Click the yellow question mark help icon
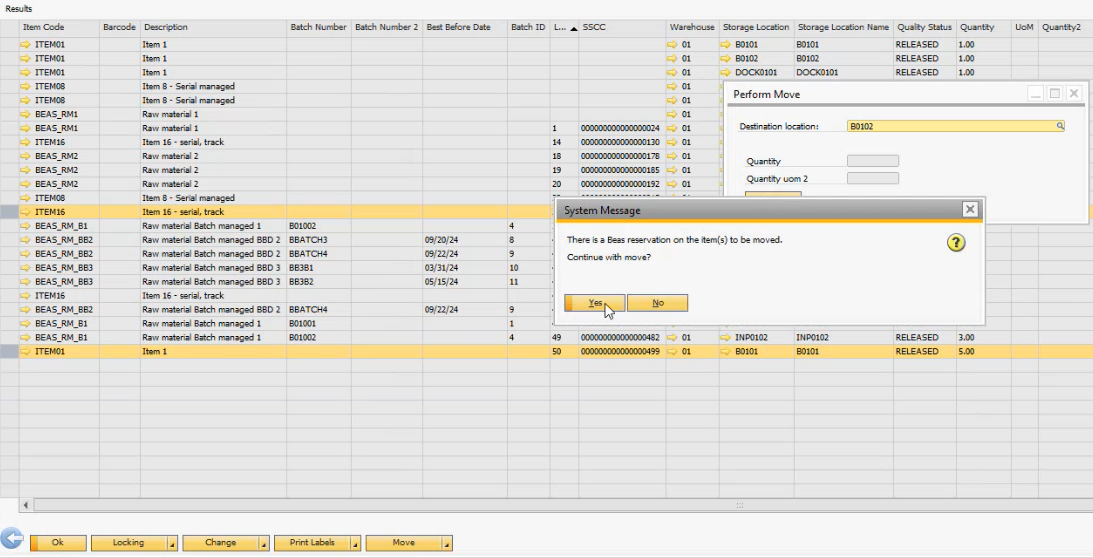Screen dimensions: 1093x558 tap(956, 243)
